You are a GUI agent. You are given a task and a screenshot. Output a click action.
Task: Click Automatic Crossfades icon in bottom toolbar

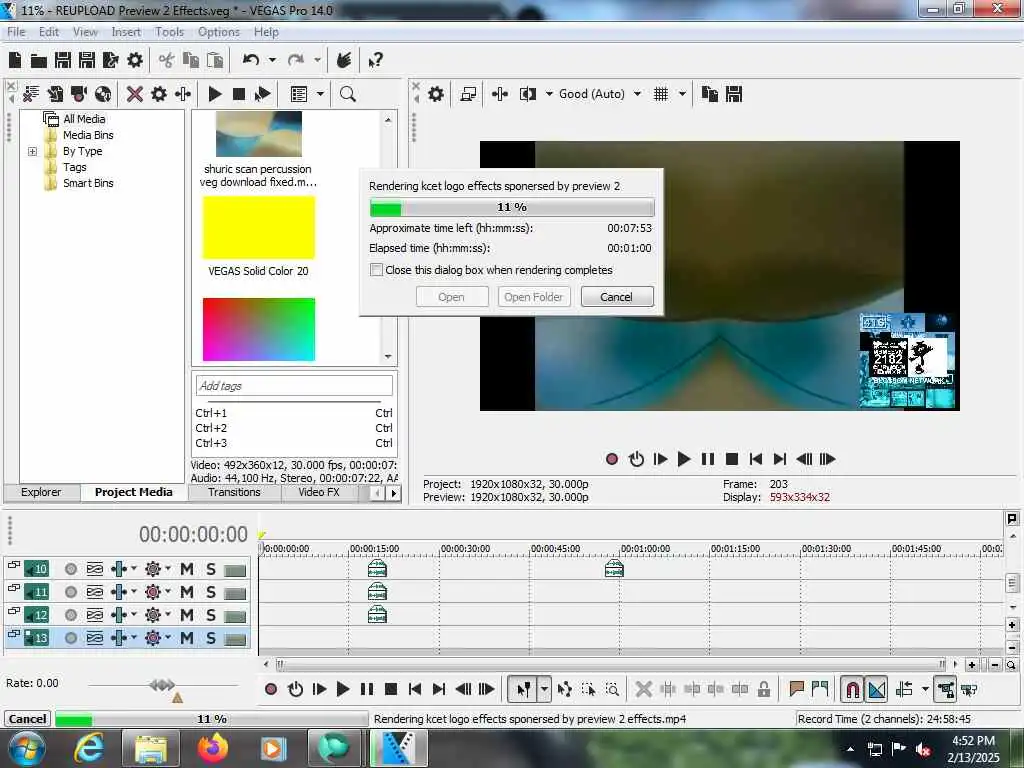(x=876, y=690)
